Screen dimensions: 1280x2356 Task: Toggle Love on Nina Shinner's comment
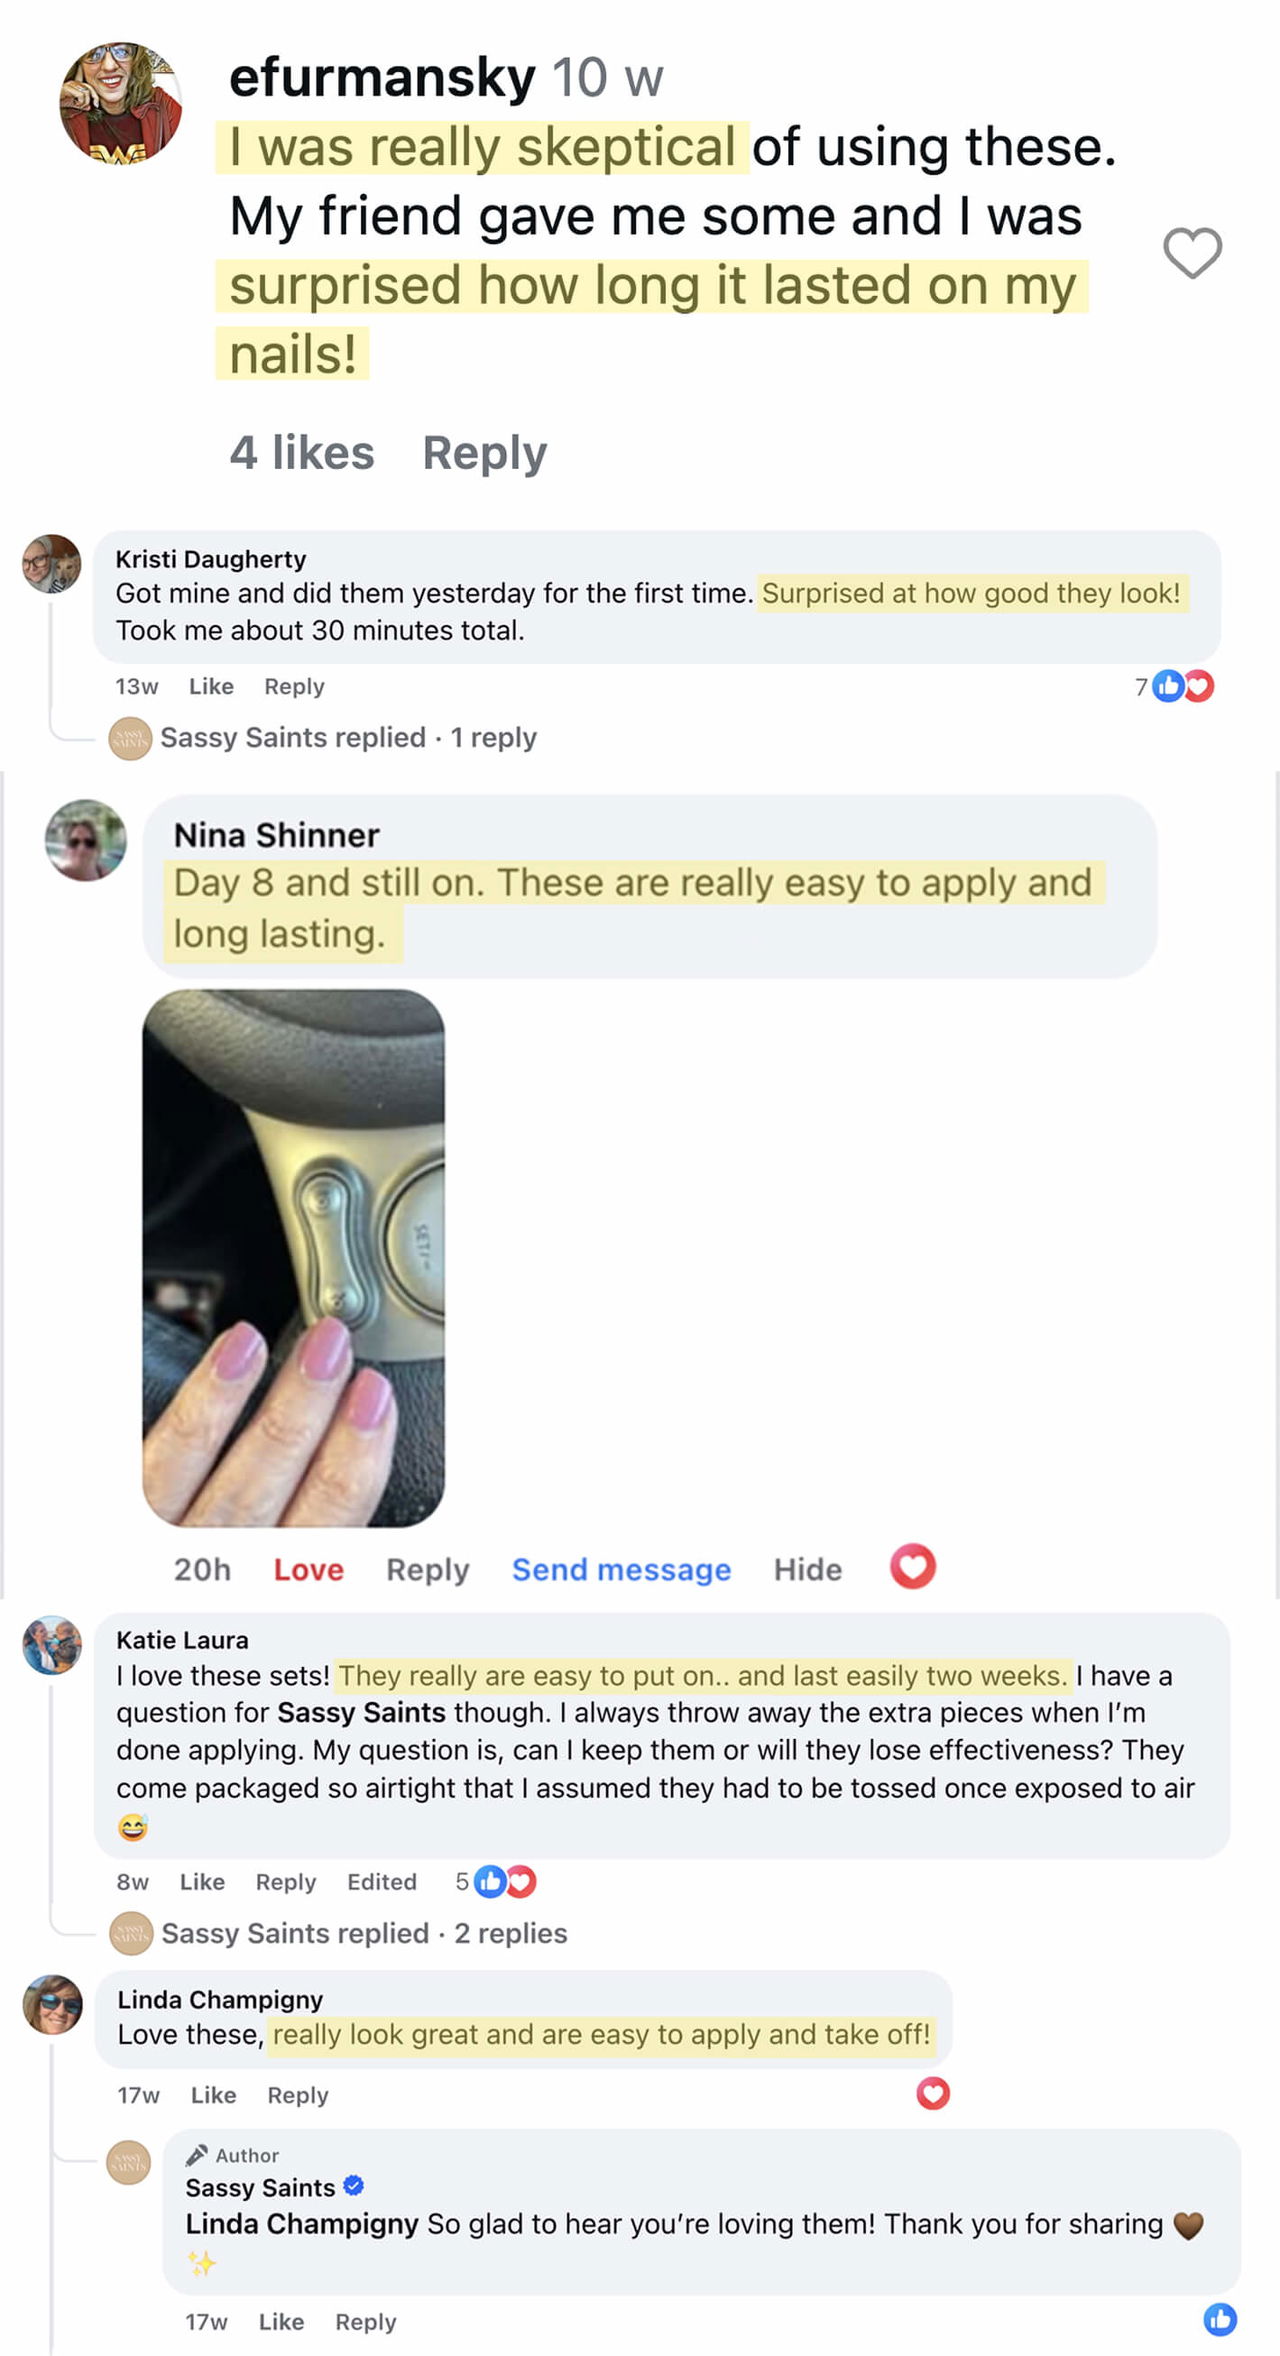(308, 1569)
